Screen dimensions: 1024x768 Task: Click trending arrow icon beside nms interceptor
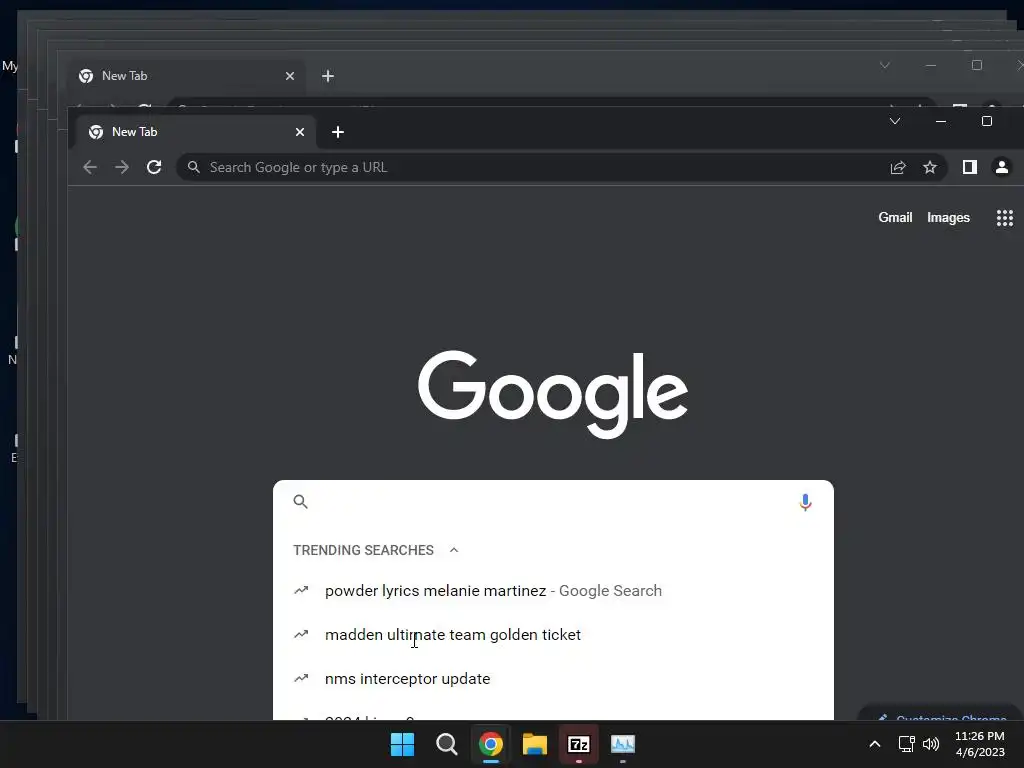pos(301,679)
